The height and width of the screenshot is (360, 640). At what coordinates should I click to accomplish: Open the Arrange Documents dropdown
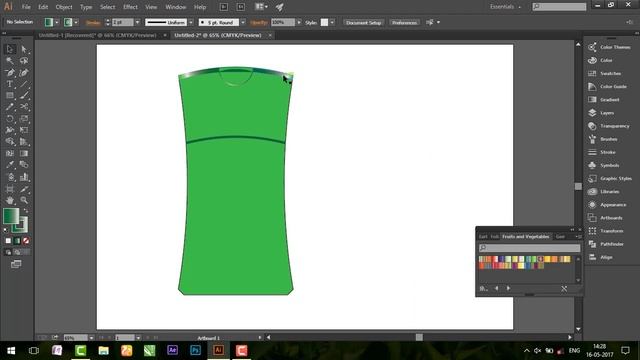(261, 7)
